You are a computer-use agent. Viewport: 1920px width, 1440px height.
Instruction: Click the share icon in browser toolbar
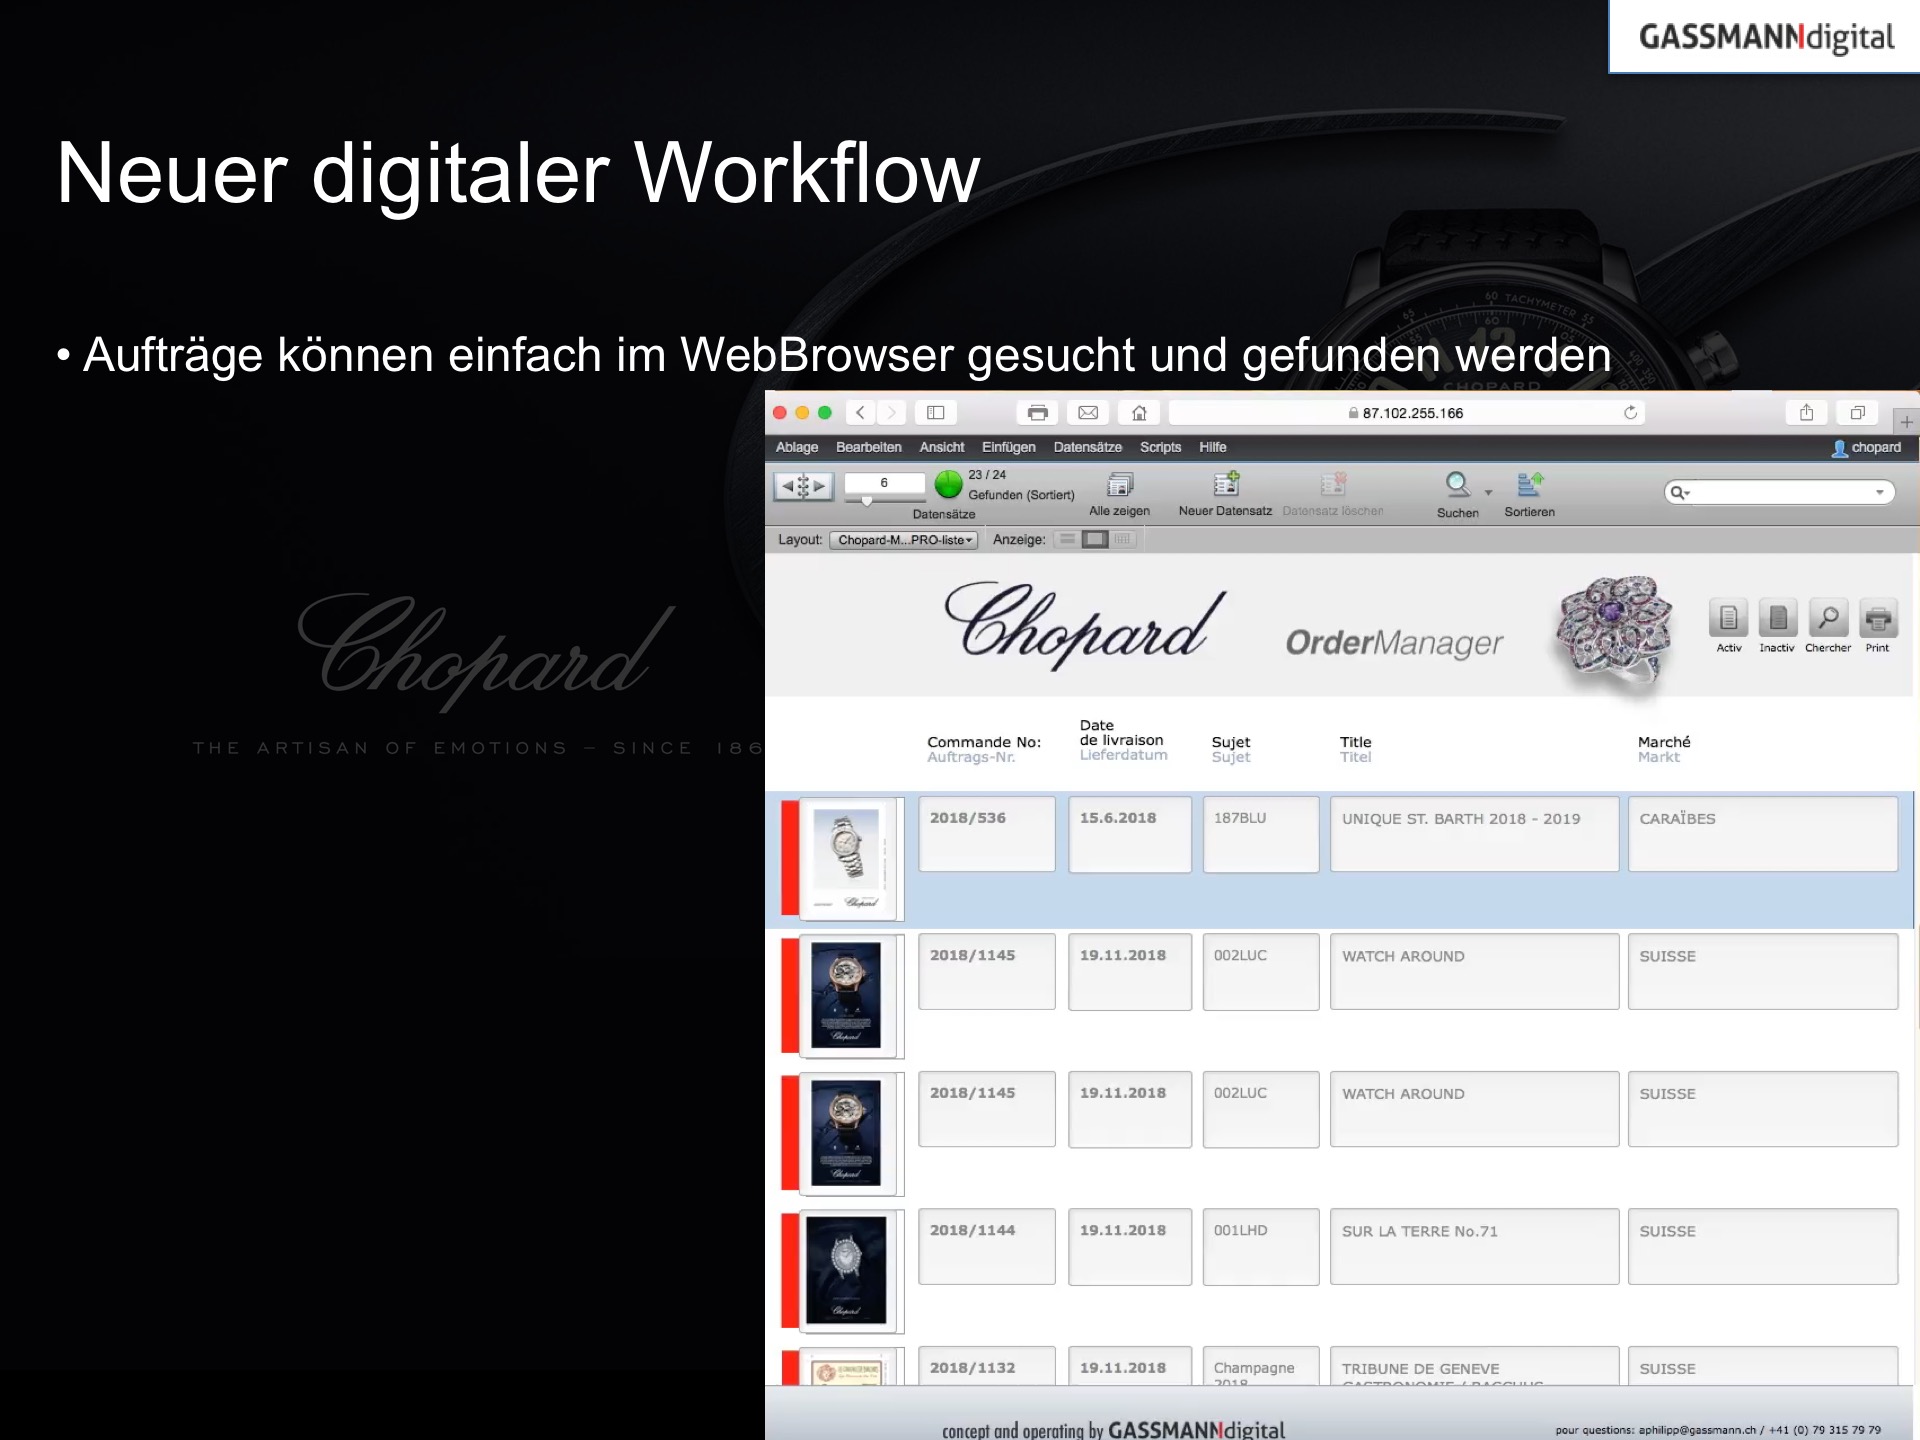point(1806,412)
